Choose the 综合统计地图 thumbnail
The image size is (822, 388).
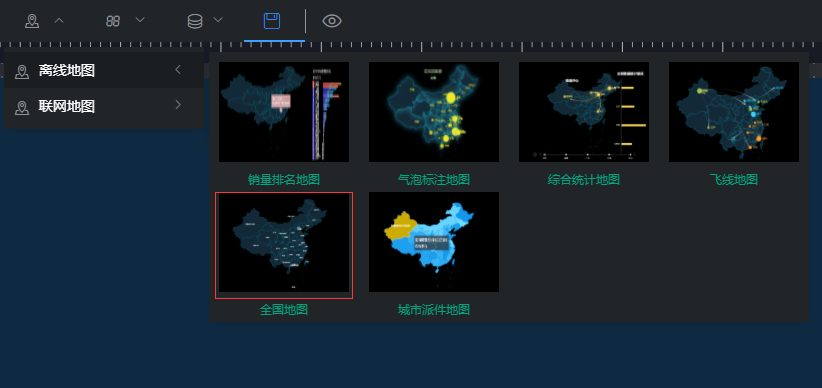pyautogui.click(x=583, y=112)
